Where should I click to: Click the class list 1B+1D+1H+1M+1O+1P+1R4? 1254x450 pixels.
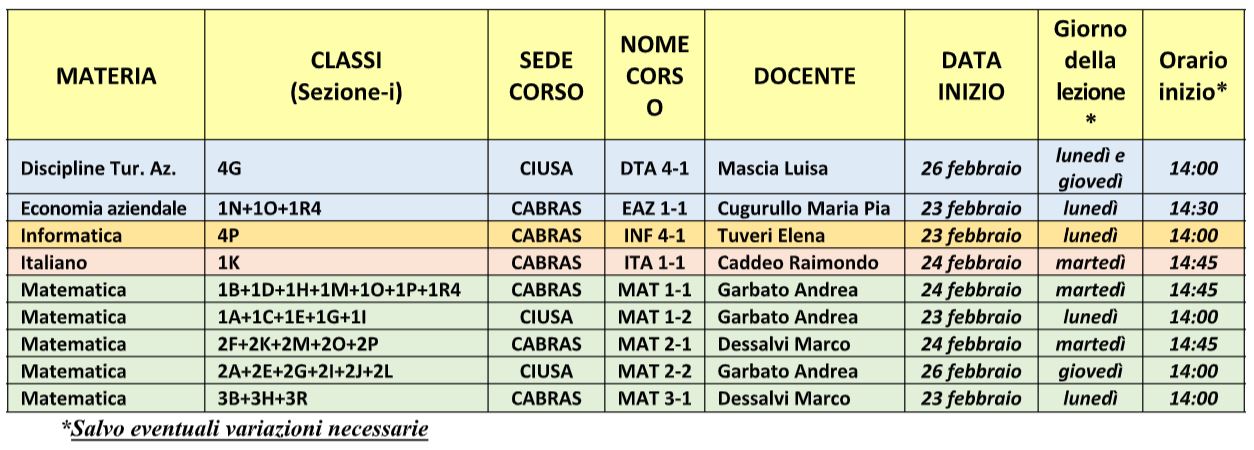[x=346, y=290]
